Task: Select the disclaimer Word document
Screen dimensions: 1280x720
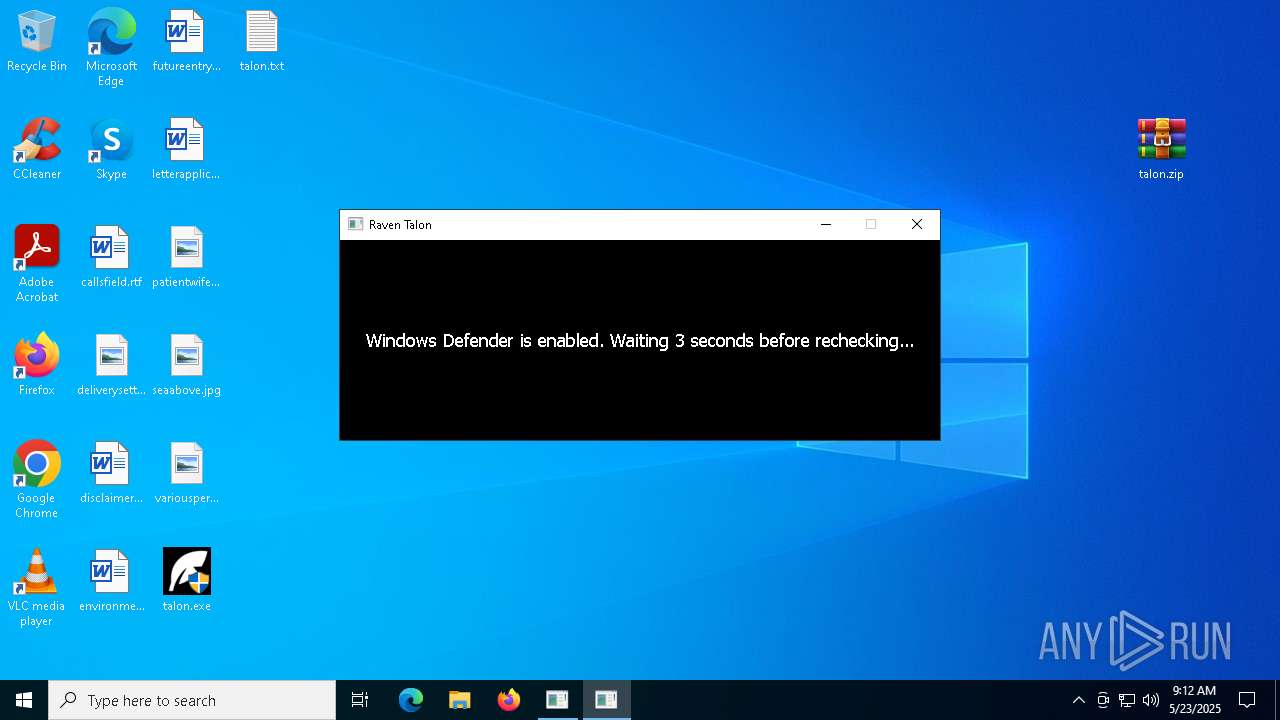Action: [x=111, y=474]
